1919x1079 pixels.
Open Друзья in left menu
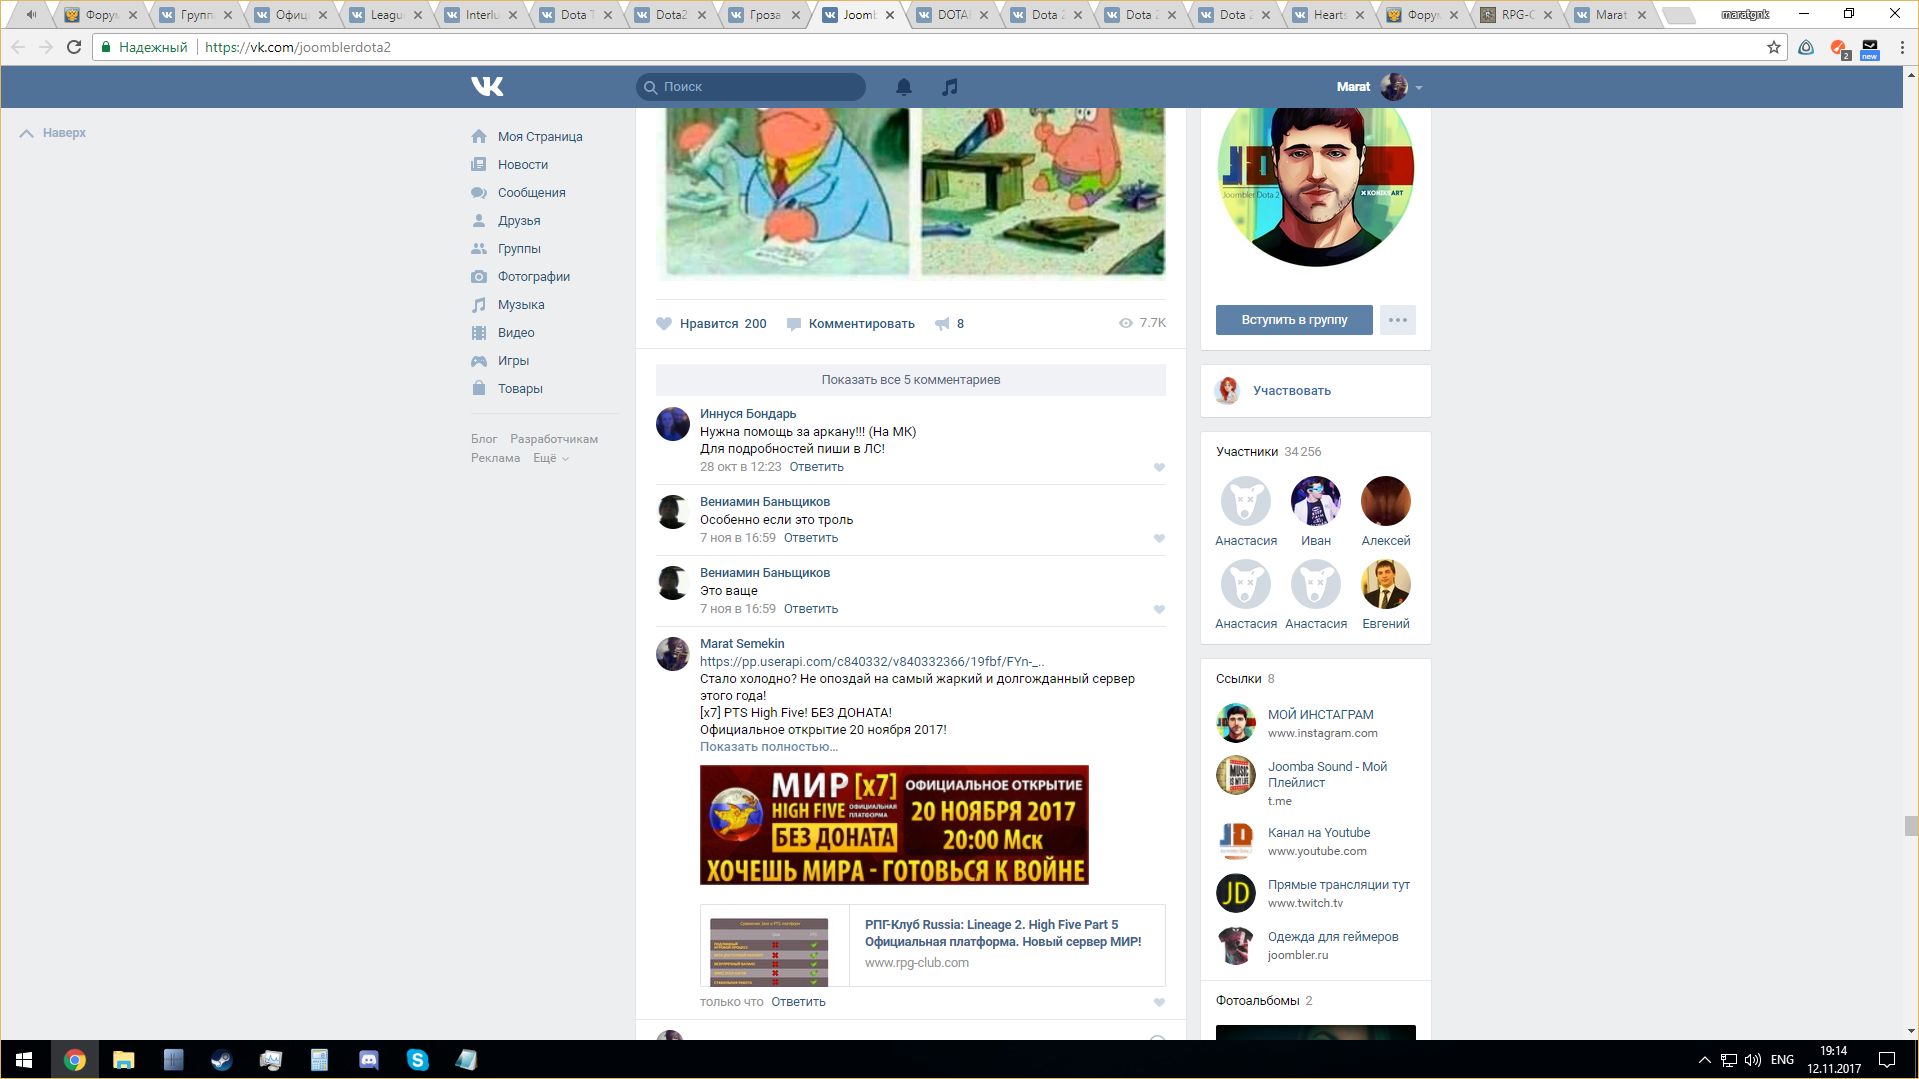tap(518, 221)
